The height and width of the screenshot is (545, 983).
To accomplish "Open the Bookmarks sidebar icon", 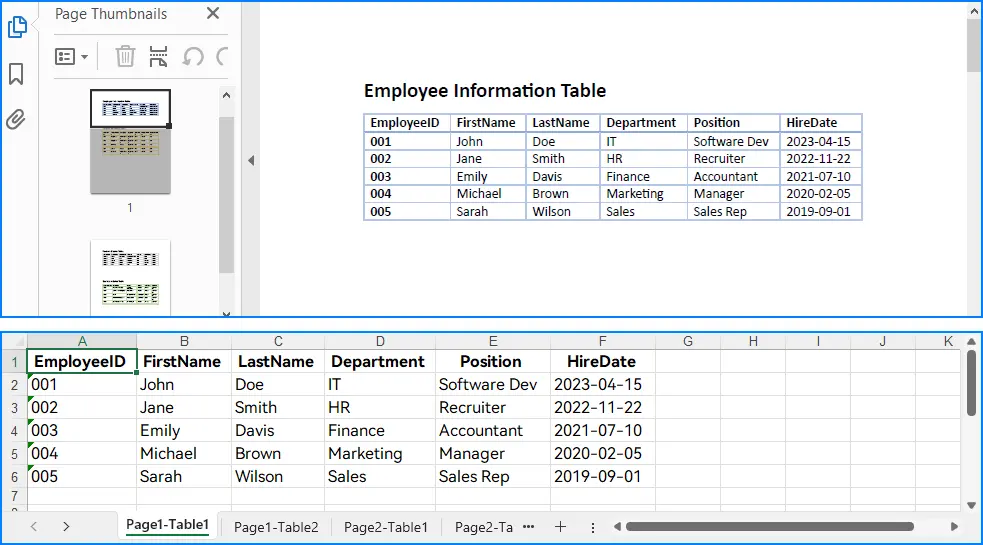I will coord(16,73).
